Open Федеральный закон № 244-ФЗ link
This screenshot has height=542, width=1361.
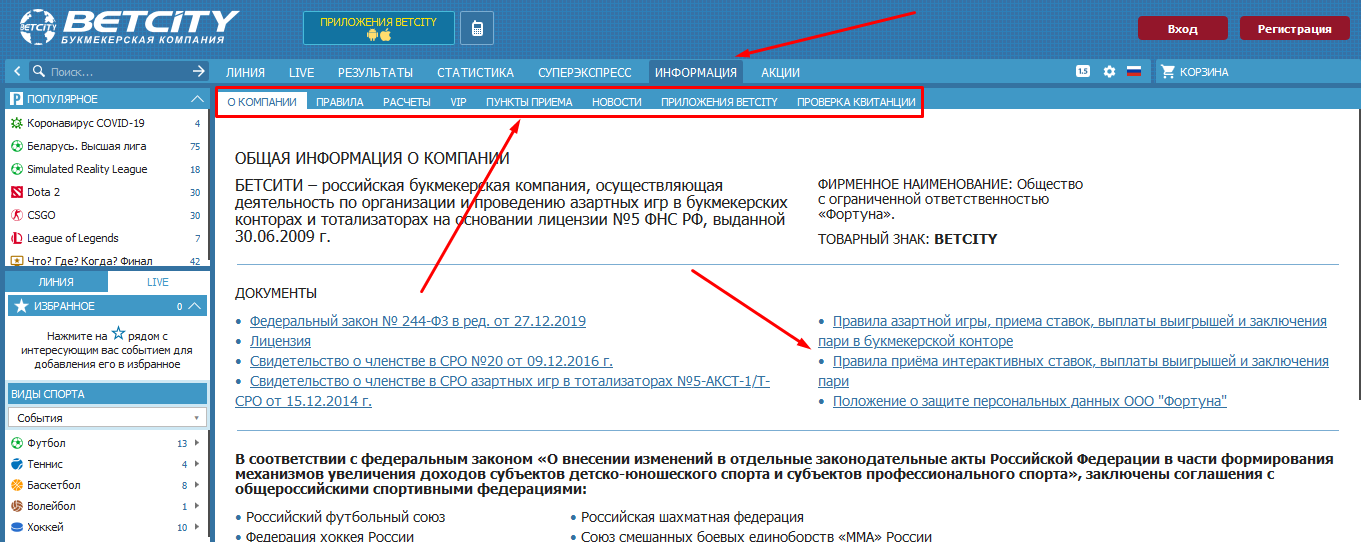coord(418,321)
